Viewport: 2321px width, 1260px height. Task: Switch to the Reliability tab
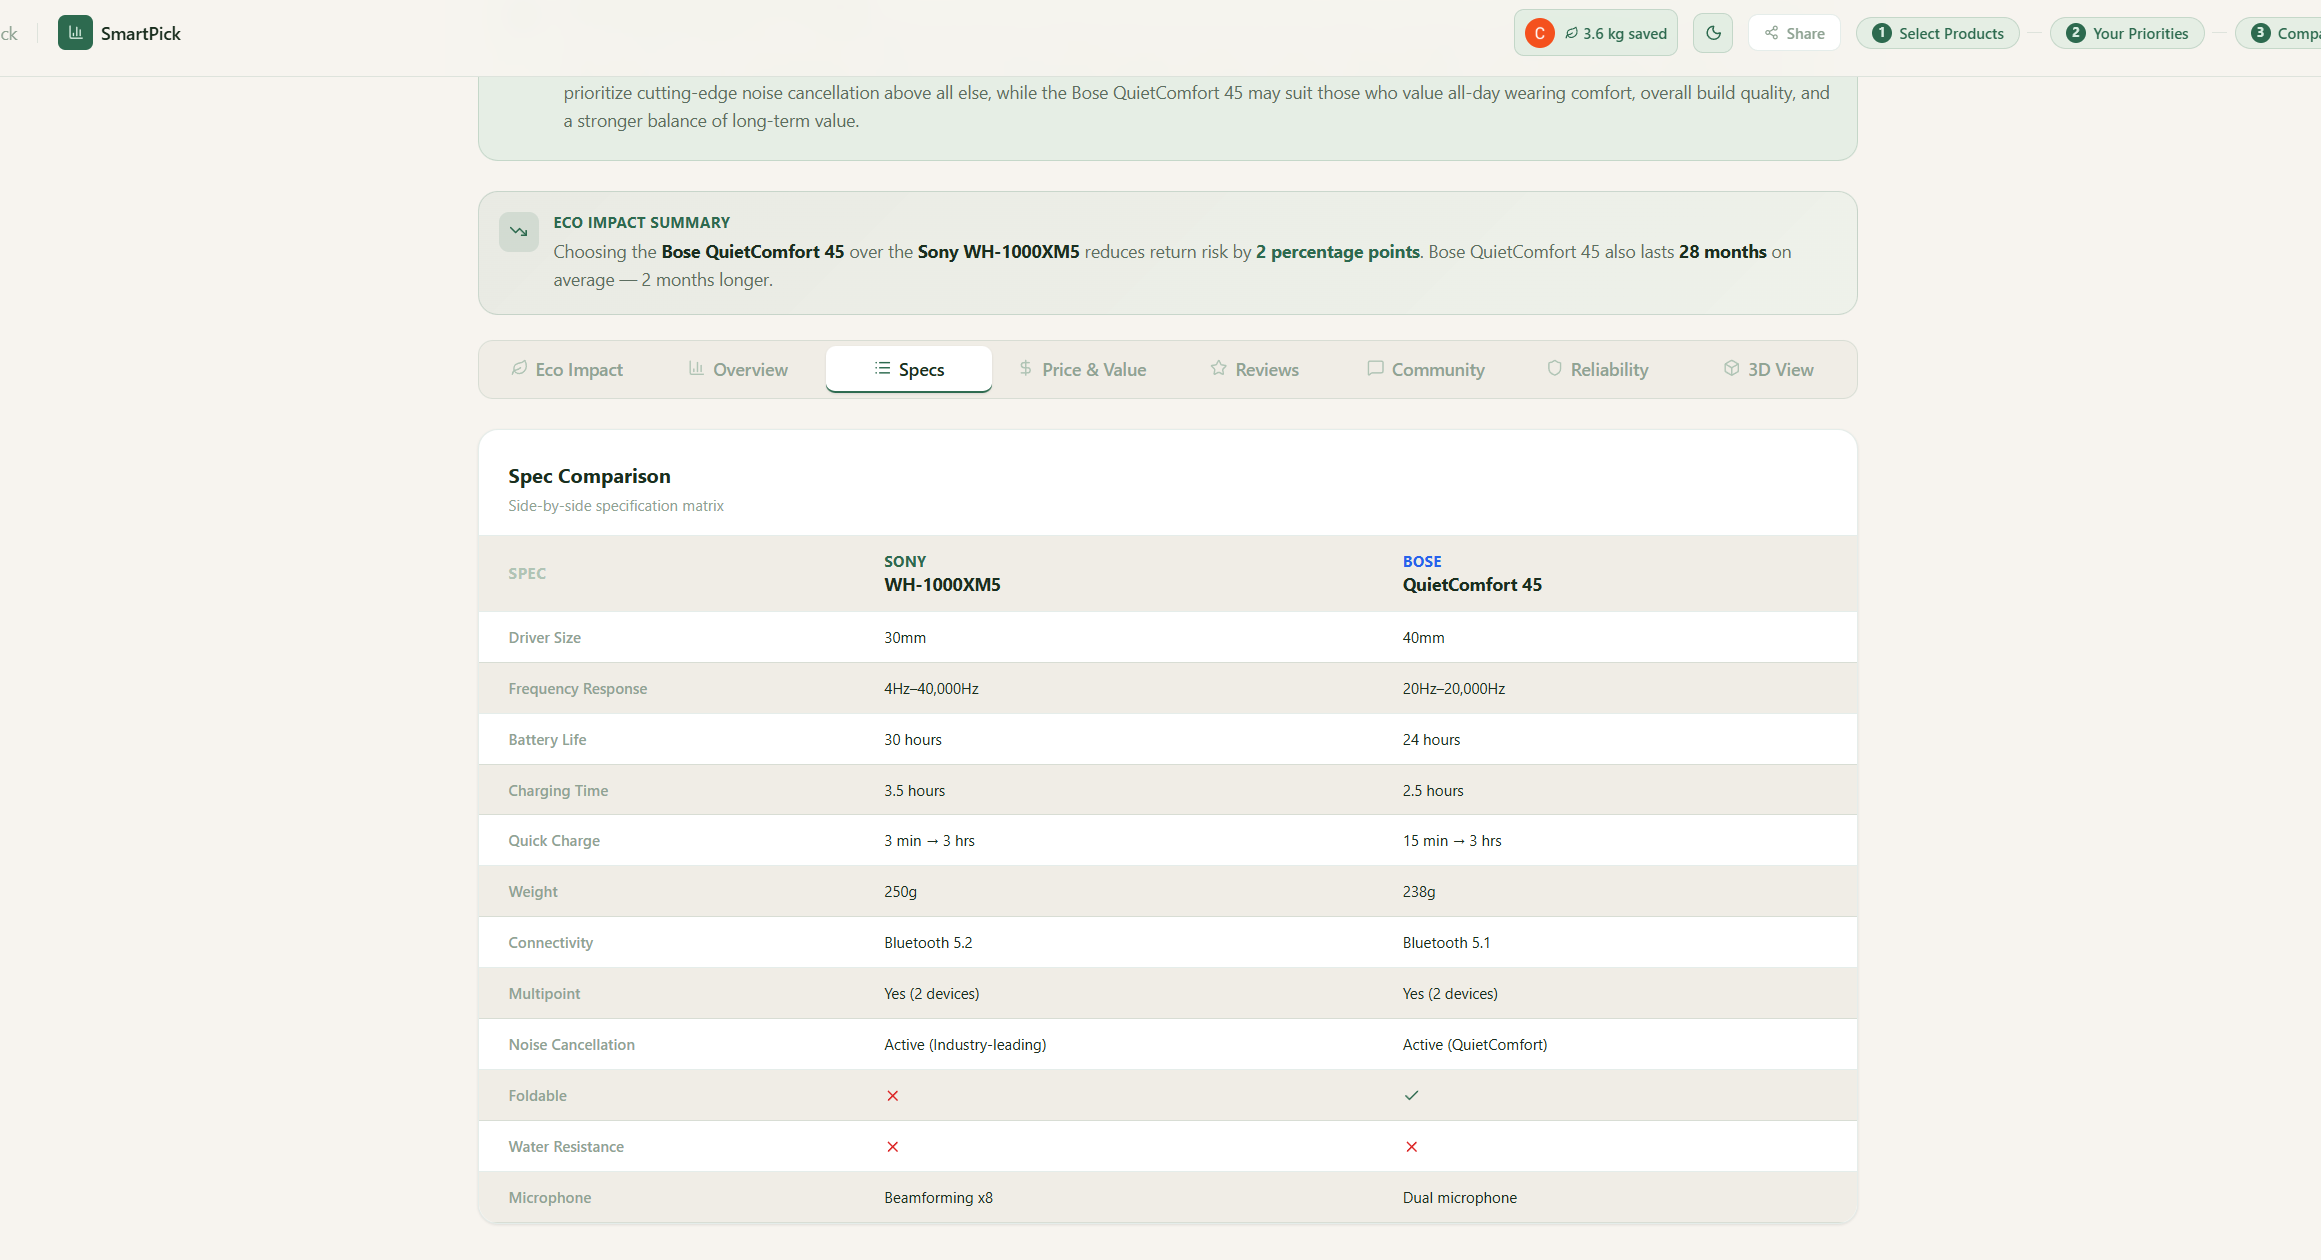point(1597,369)
